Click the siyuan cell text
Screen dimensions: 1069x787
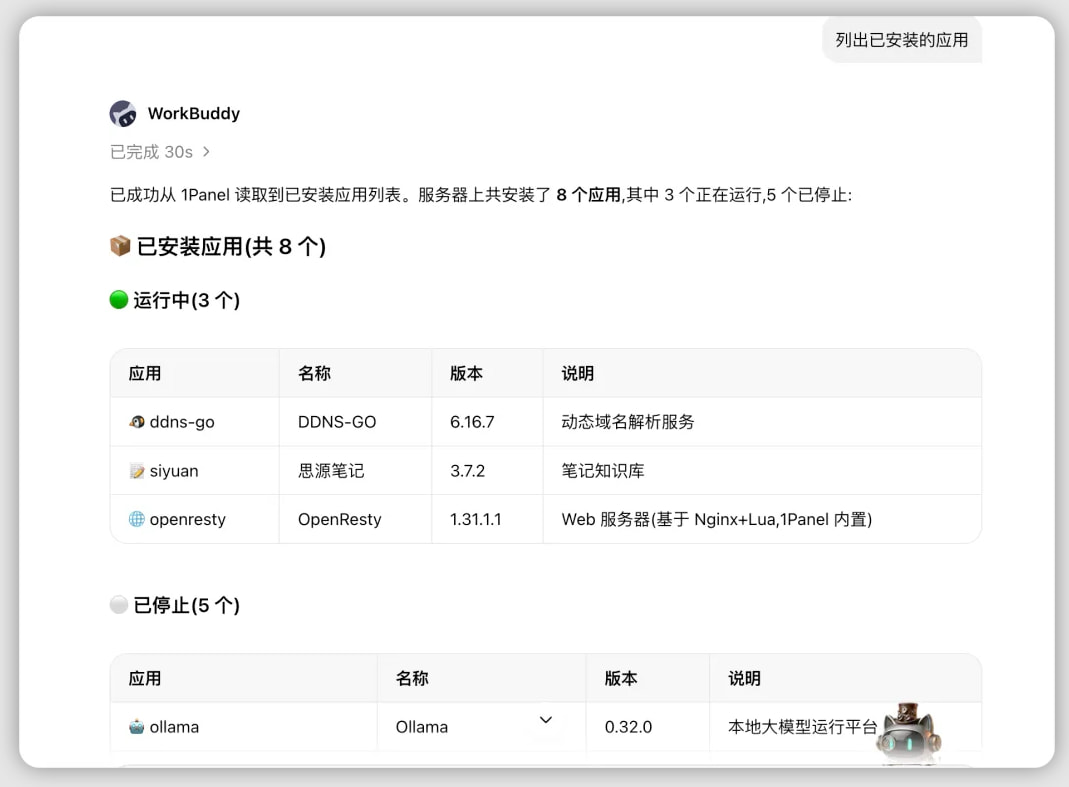(x=174, y=471)
